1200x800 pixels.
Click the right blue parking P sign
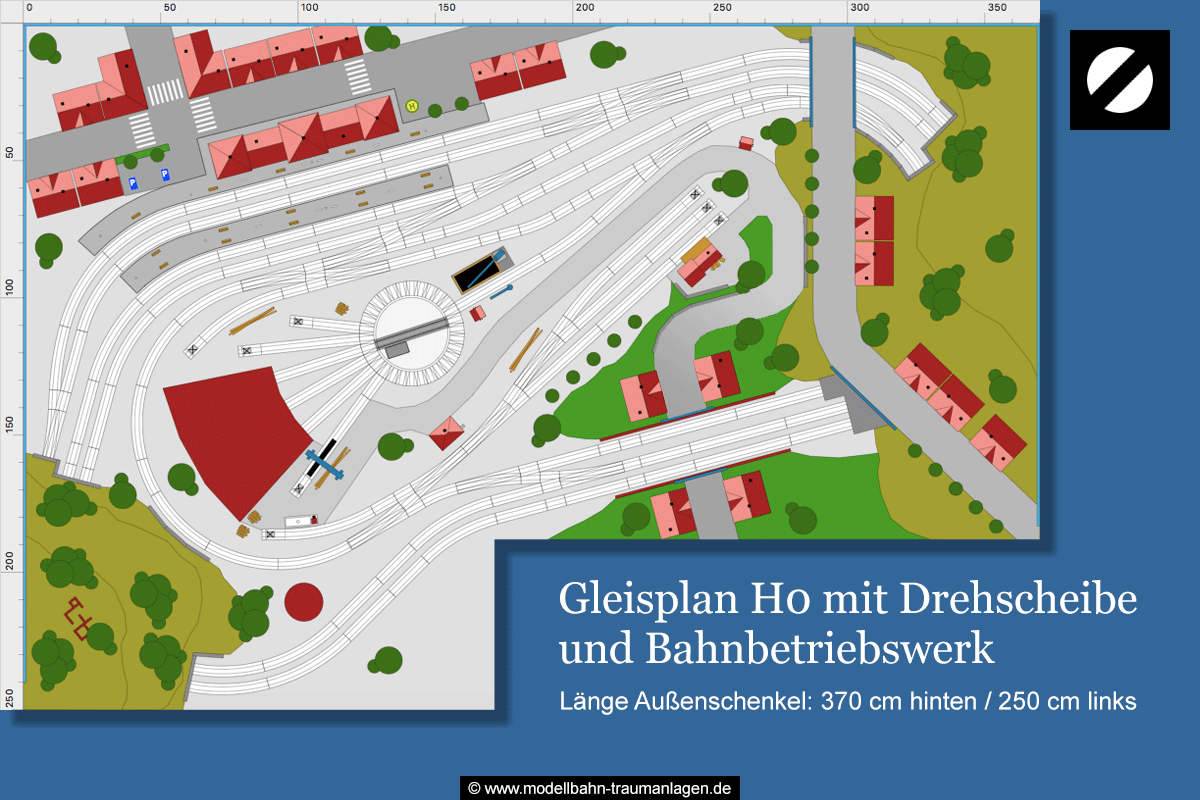[165, 175]
